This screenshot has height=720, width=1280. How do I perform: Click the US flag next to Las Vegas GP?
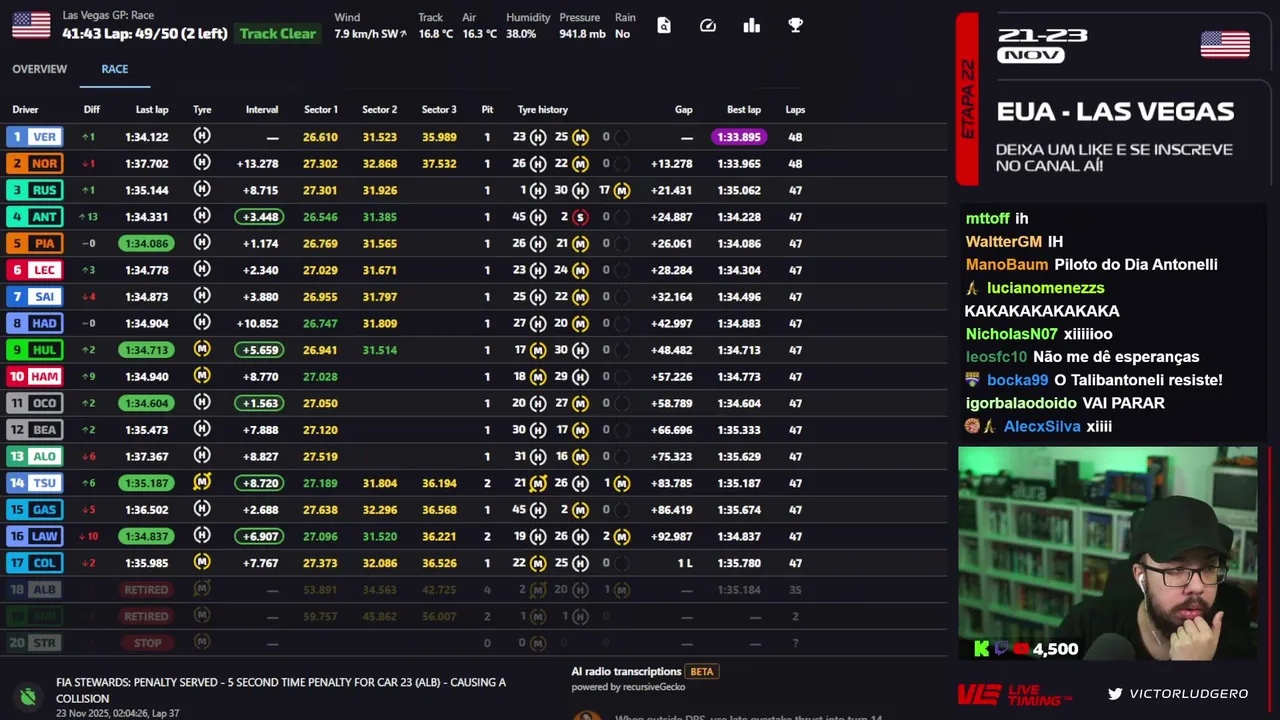point(31,25)
